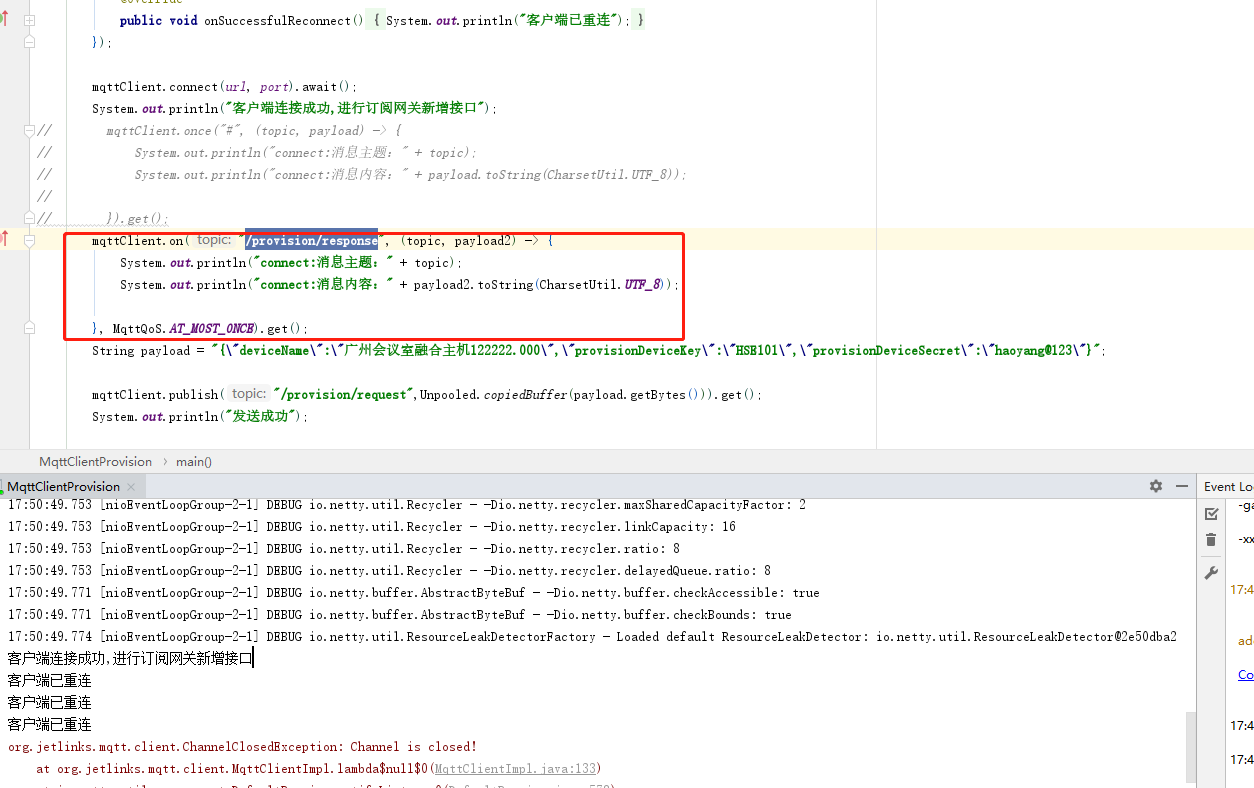Click the collapsed region marker on commented code
The height and width of the screenshot is (788, 1254).
click(28, 218)
